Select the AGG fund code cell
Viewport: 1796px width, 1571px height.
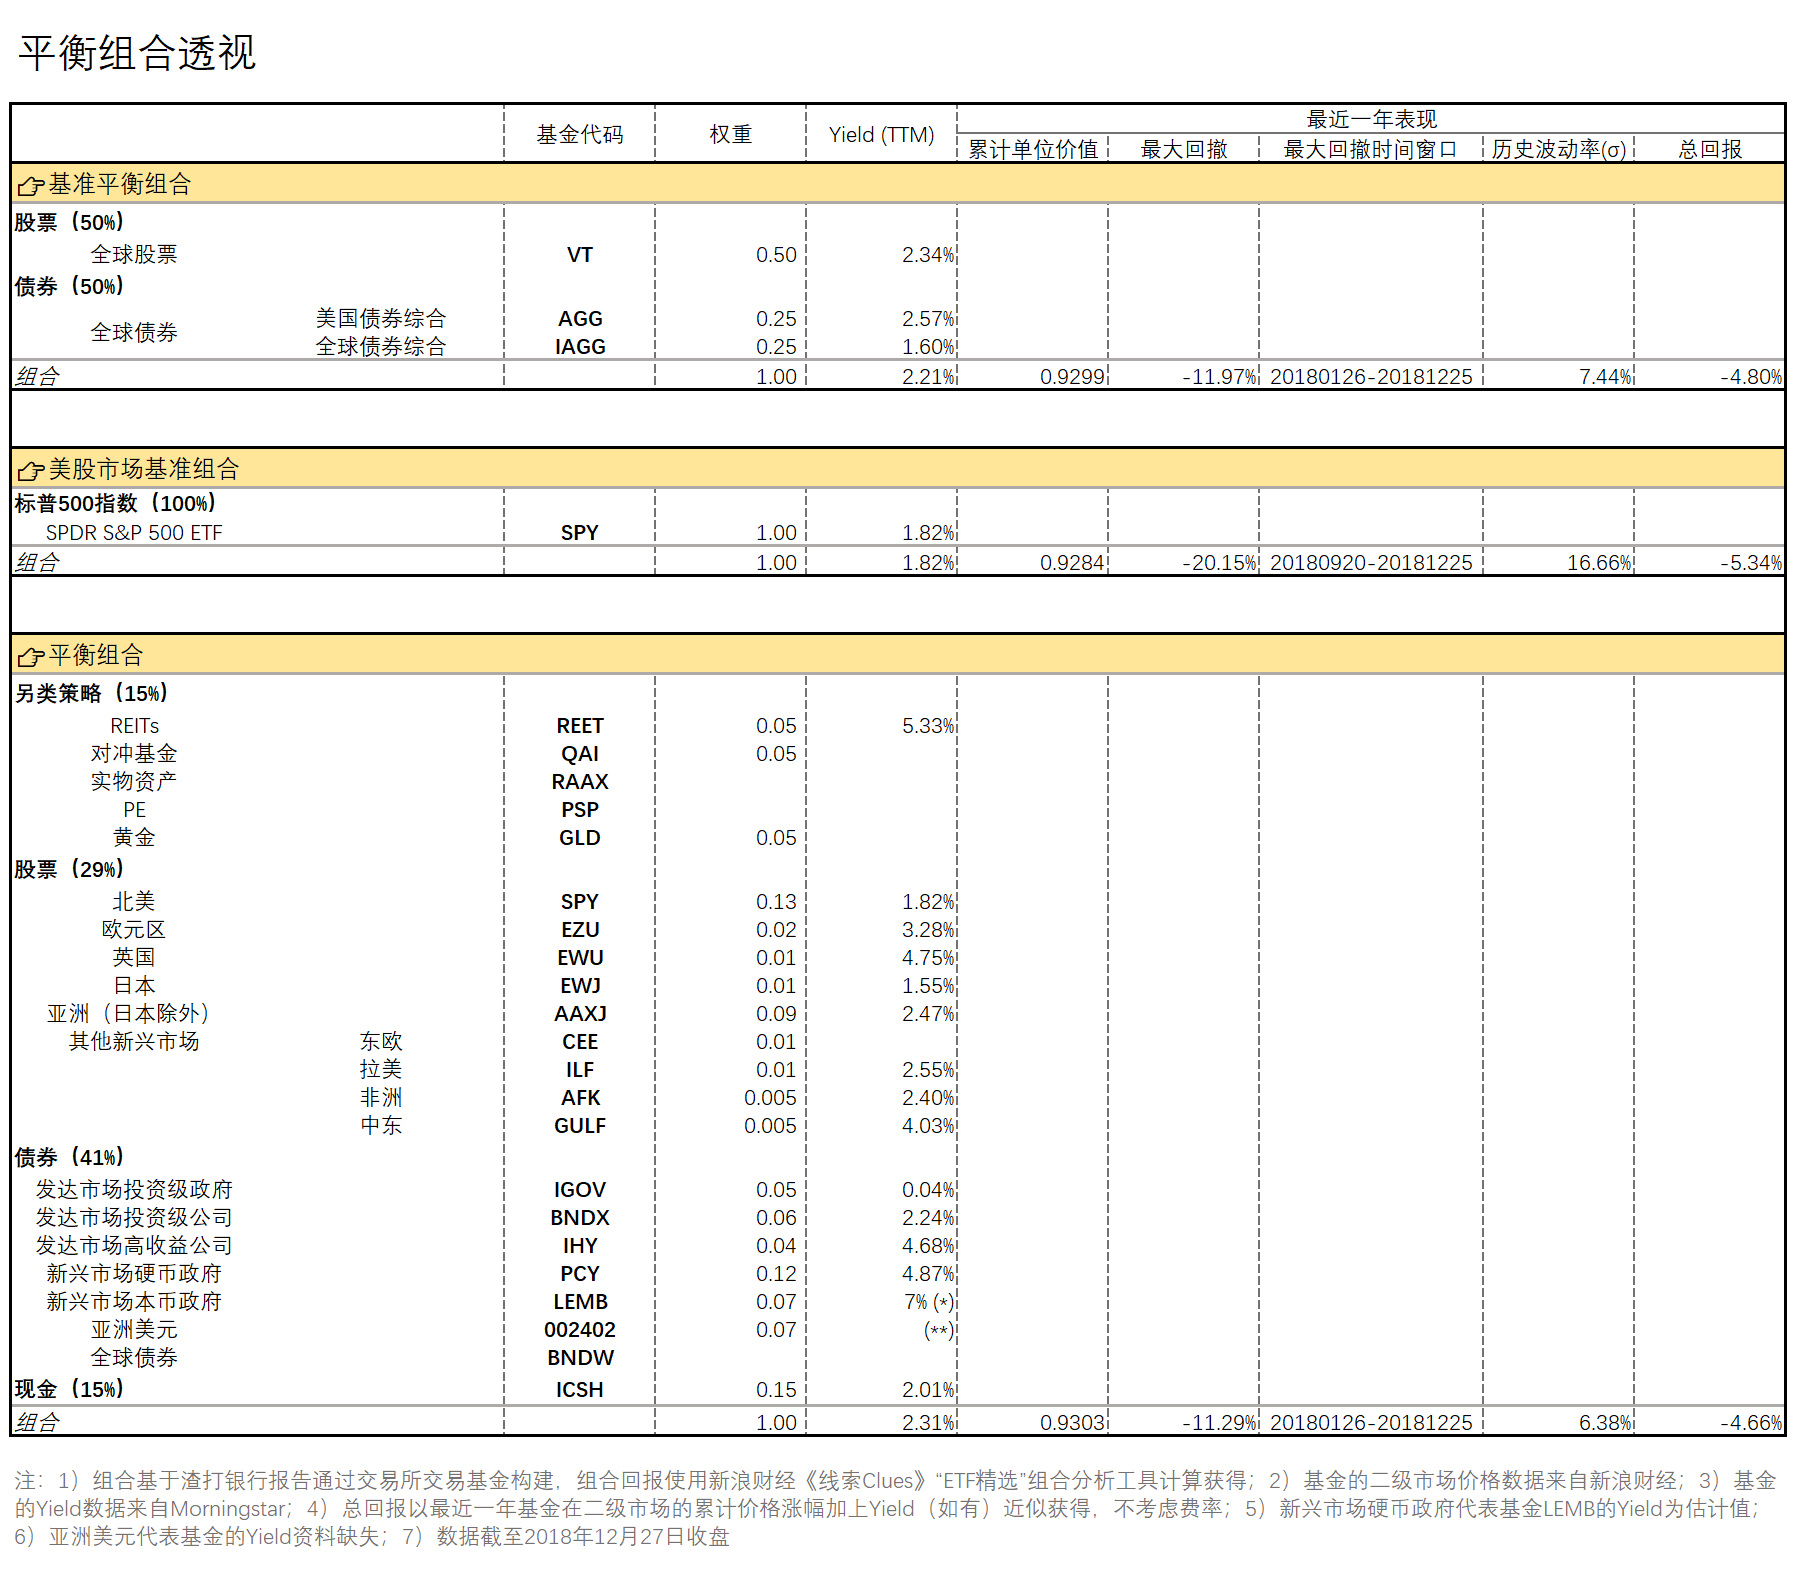click(580, 319)
